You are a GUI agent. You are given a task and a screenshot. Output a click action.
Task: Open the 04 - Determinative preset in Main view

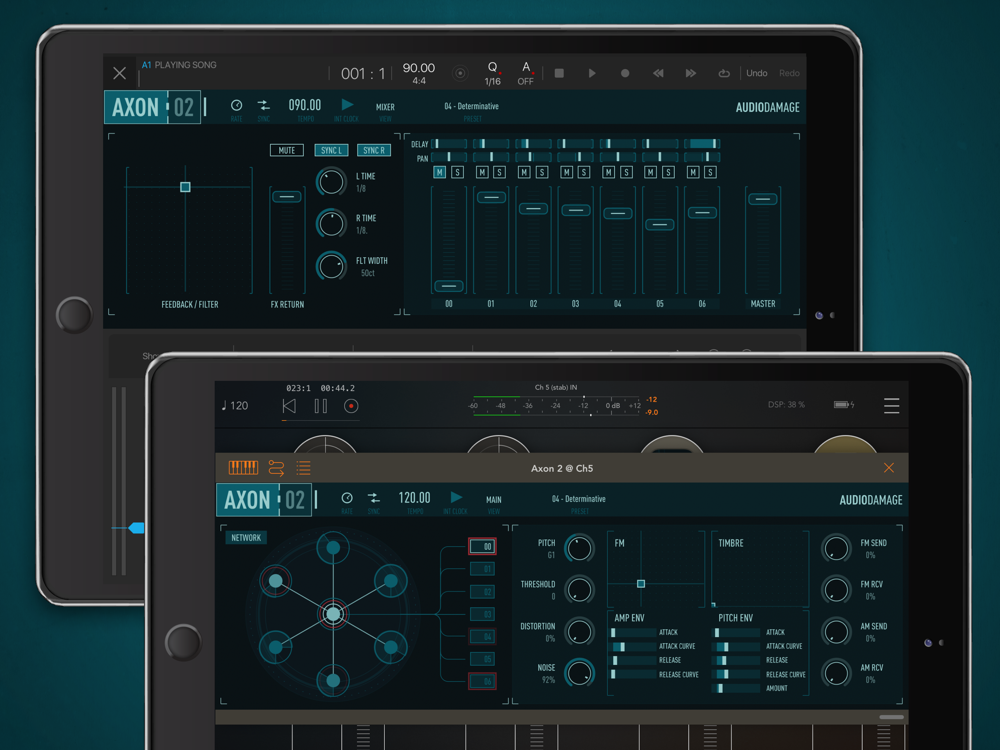(579, 499)
